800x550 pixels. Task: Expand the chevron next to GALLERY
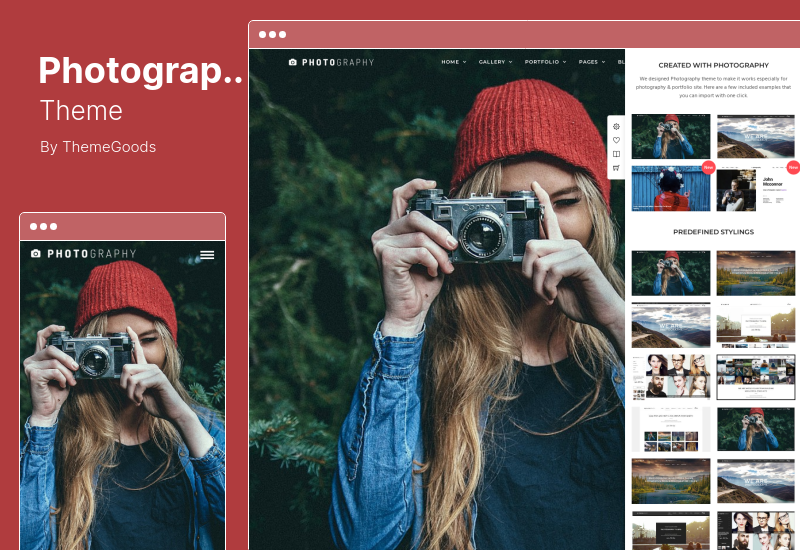(511, 62)
